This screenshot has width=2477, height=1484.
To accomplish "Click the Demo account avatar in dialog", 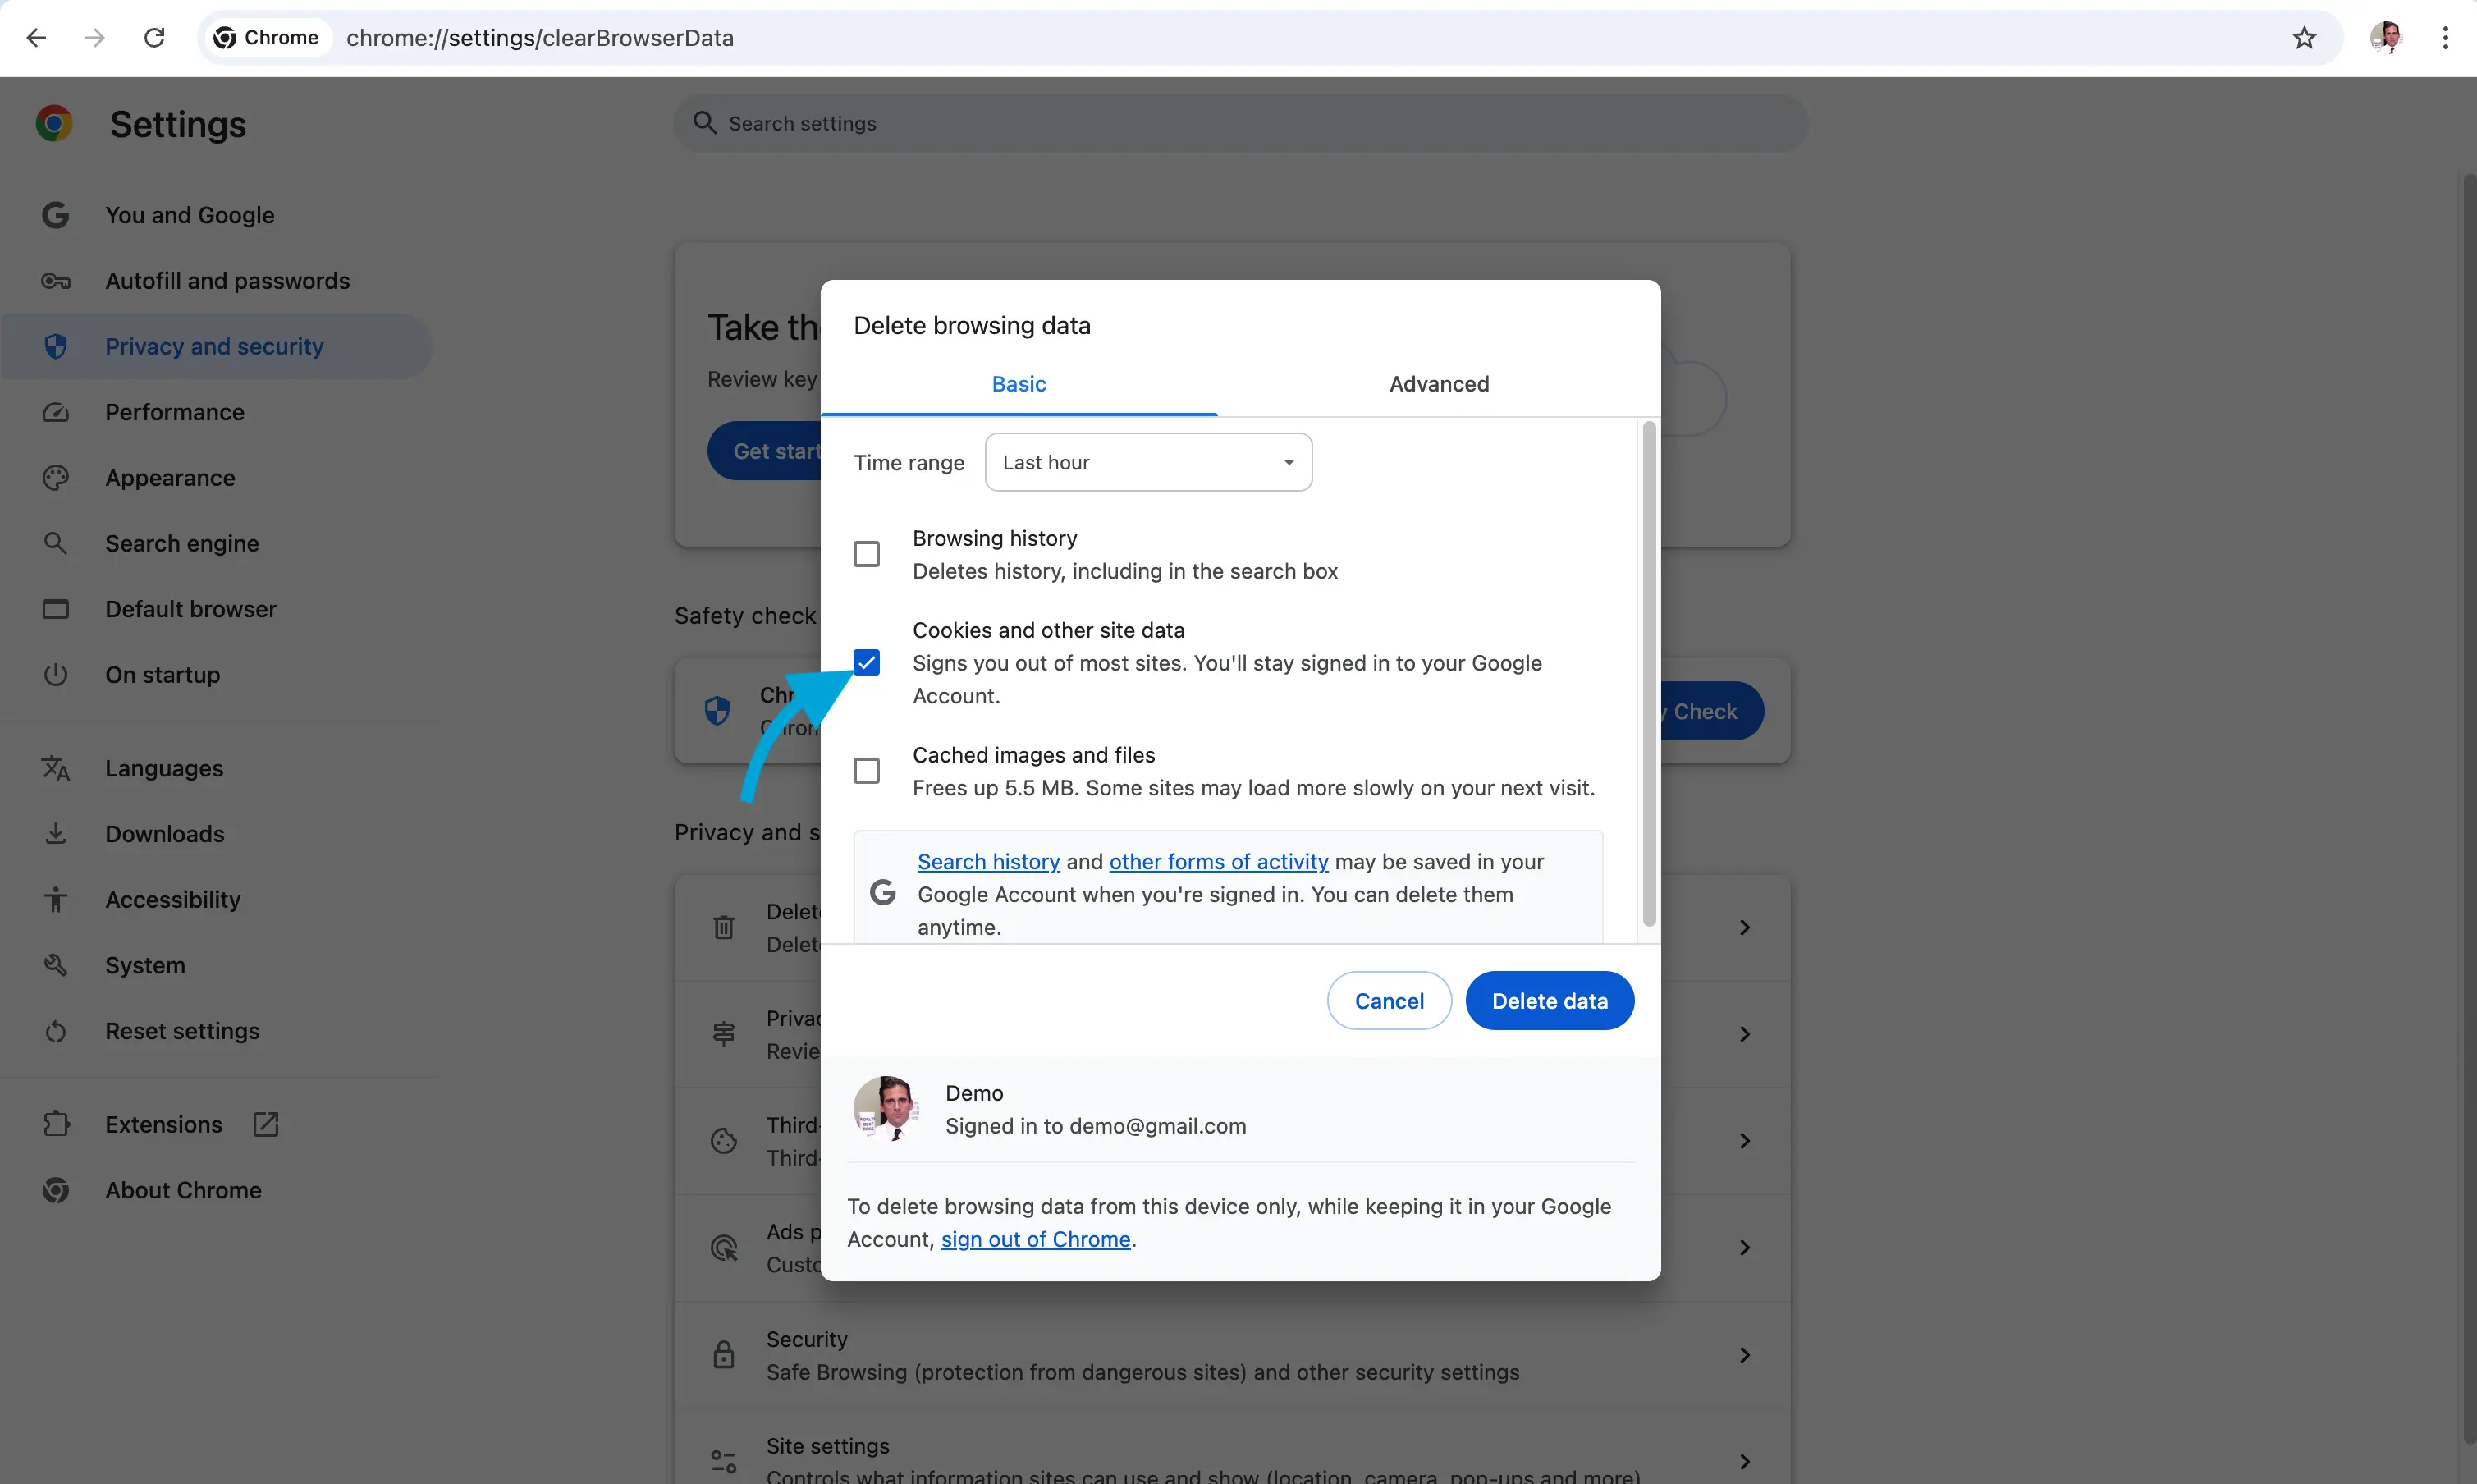I will (886, 1109).
